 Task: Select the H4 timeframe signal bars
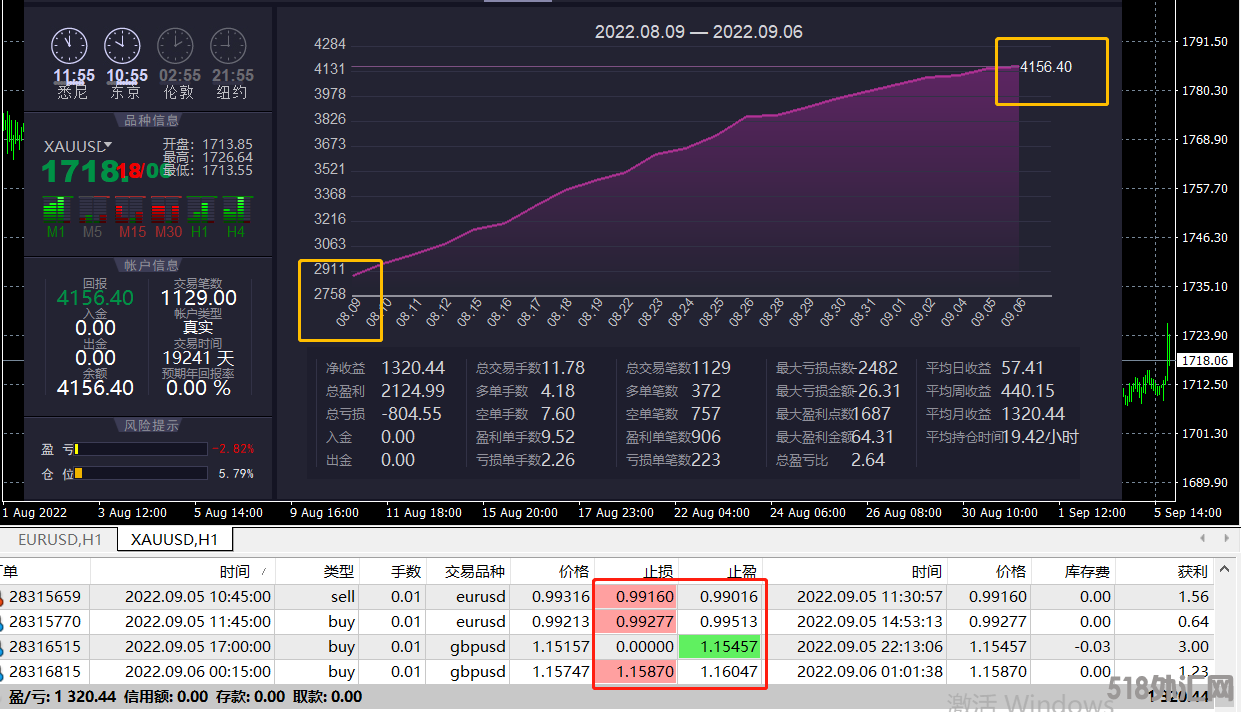[236, 210]
